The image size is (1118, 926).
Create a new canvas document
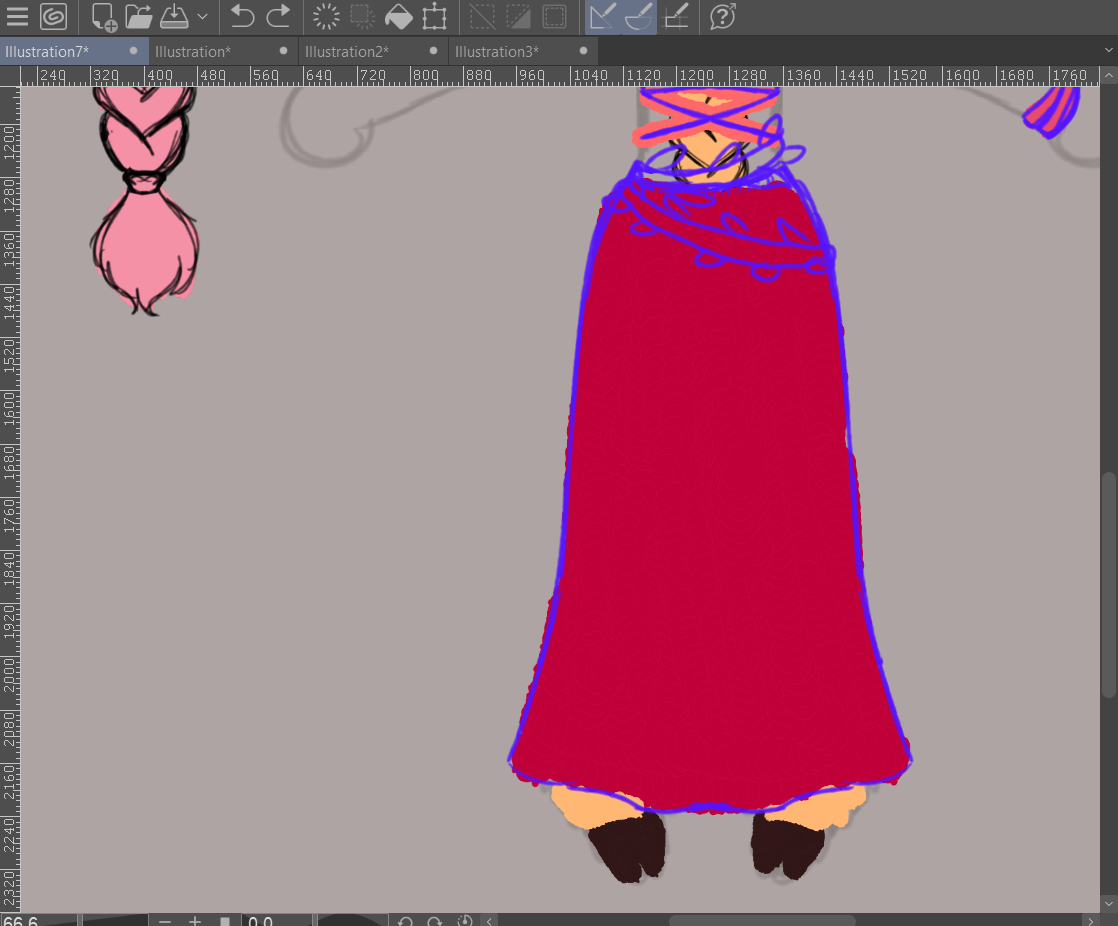tap(103, 17)
